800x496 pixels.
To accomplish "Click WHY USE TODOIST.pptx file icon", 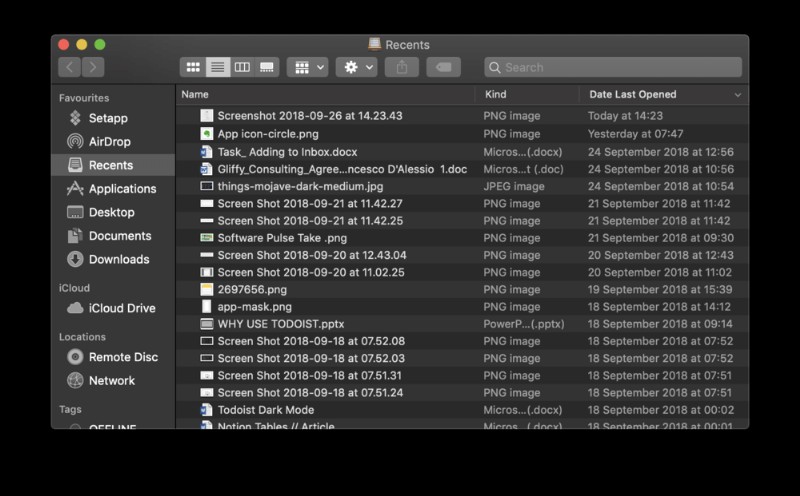I will click(x=206, y=324).
